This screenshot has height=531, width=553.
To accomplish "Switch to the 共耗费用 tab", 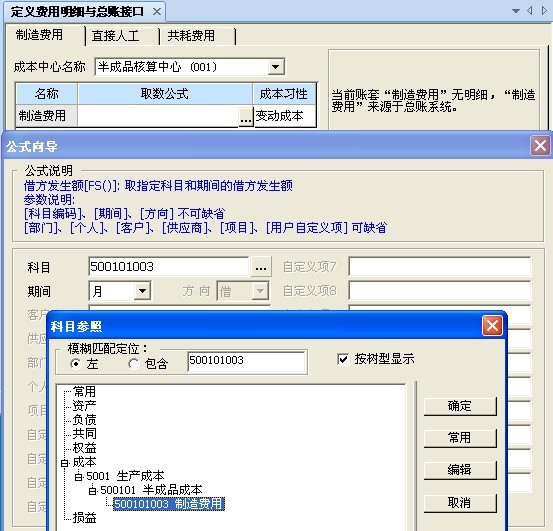I will [191, 36].
